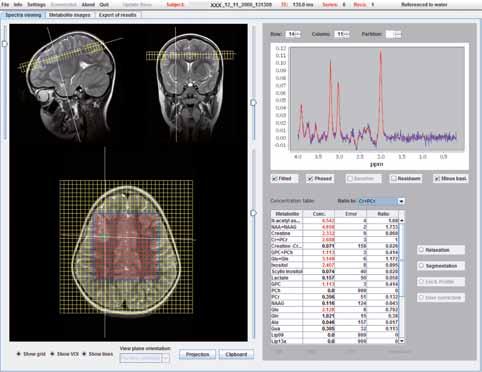This screenshot has height=372, width=482.
Task: Open the Export of results tab
Action: pyautogui.click(x=118, y=15)
